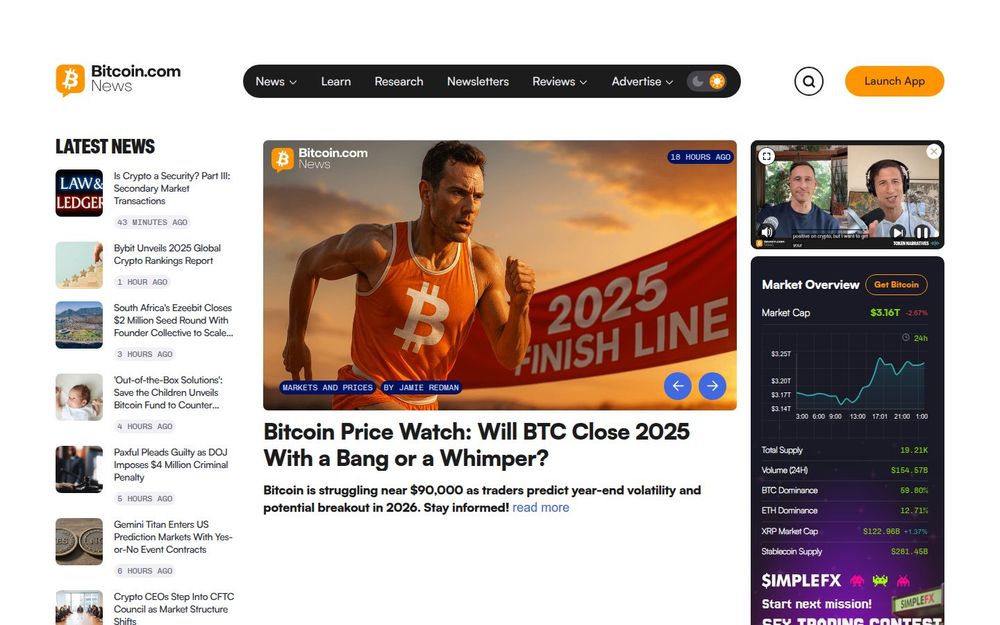Close the floating video player
The width and height of the screenshot is (1000, 625).
(934, 152)
